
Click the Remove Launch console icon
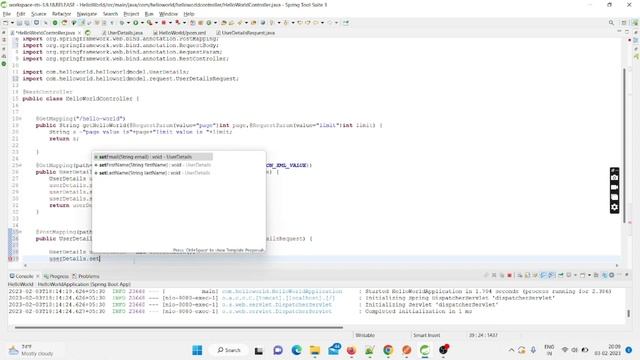click(494, 276)
